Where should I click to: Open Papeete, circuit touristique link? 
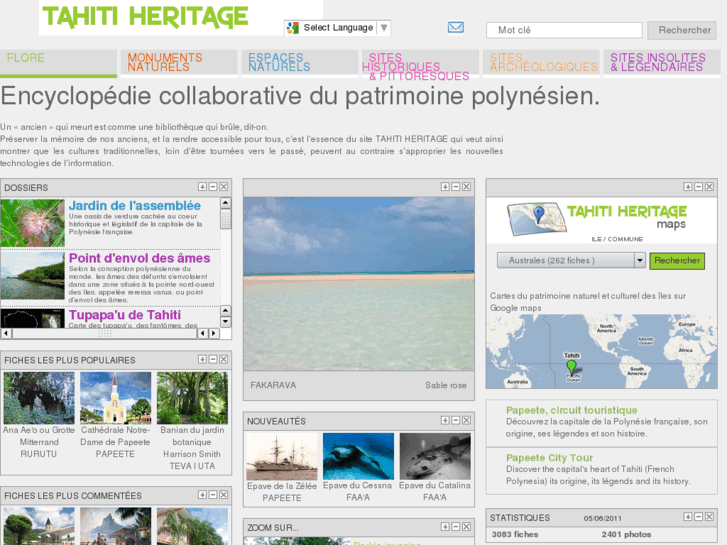(x=571, y=410)
